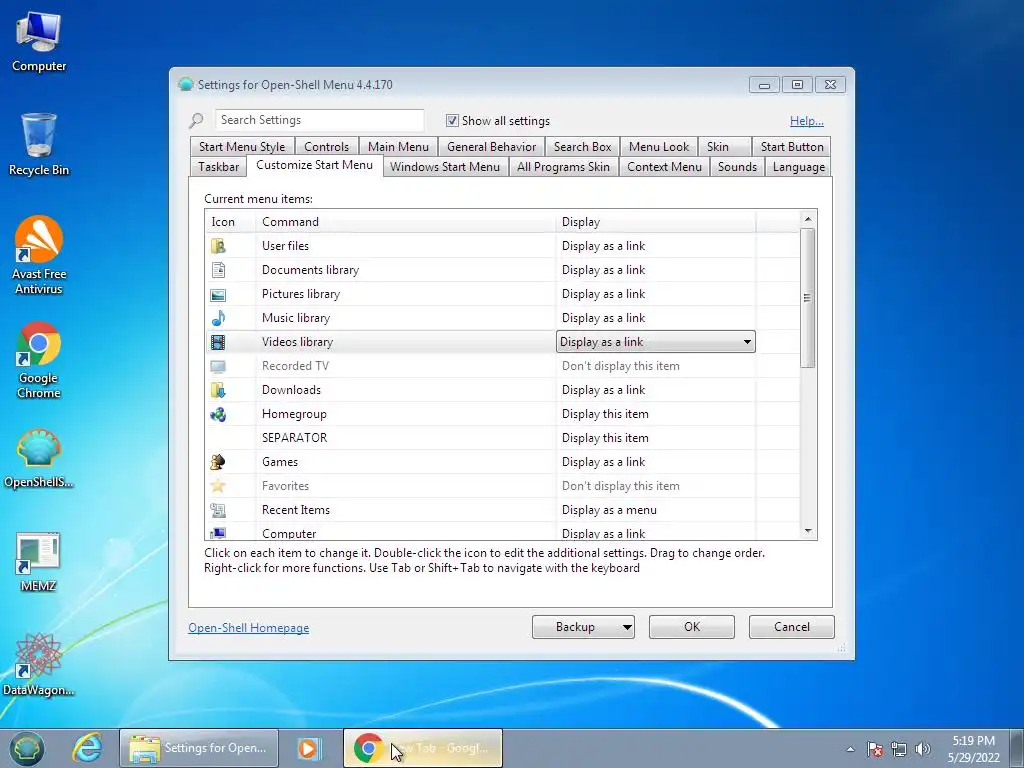Open the All Programs Skin tab

564,167
